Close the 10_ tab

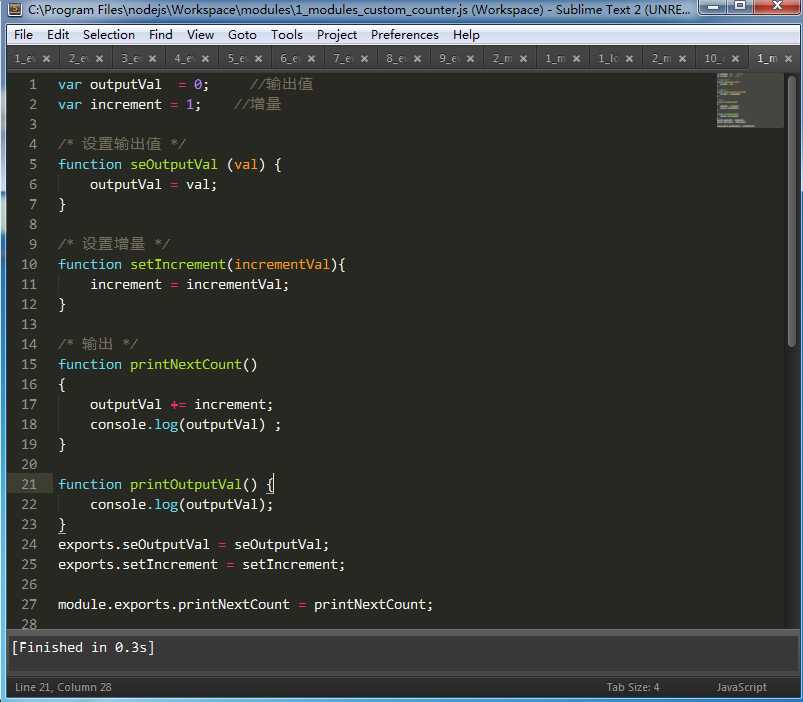(x=735, y=59)
